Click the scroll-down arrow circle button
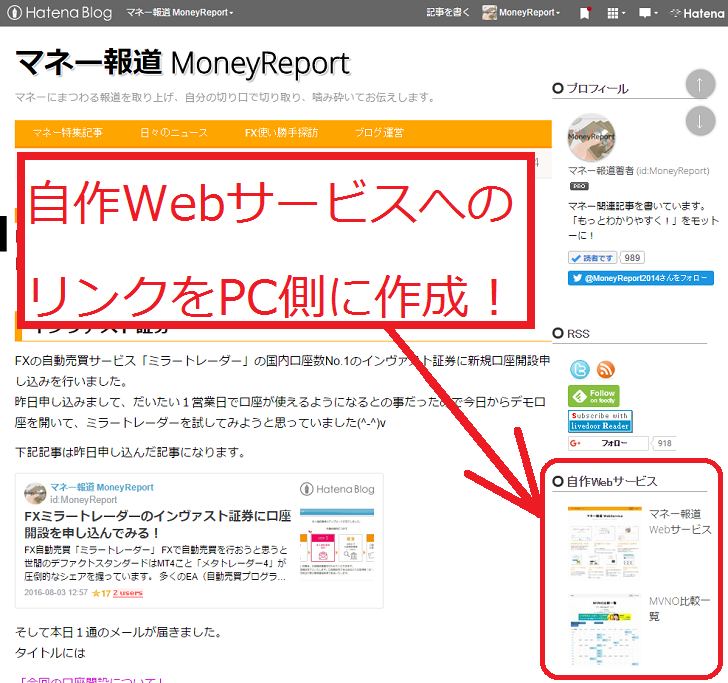The height and width of the screenshot is (683, 728). point(700,121)
